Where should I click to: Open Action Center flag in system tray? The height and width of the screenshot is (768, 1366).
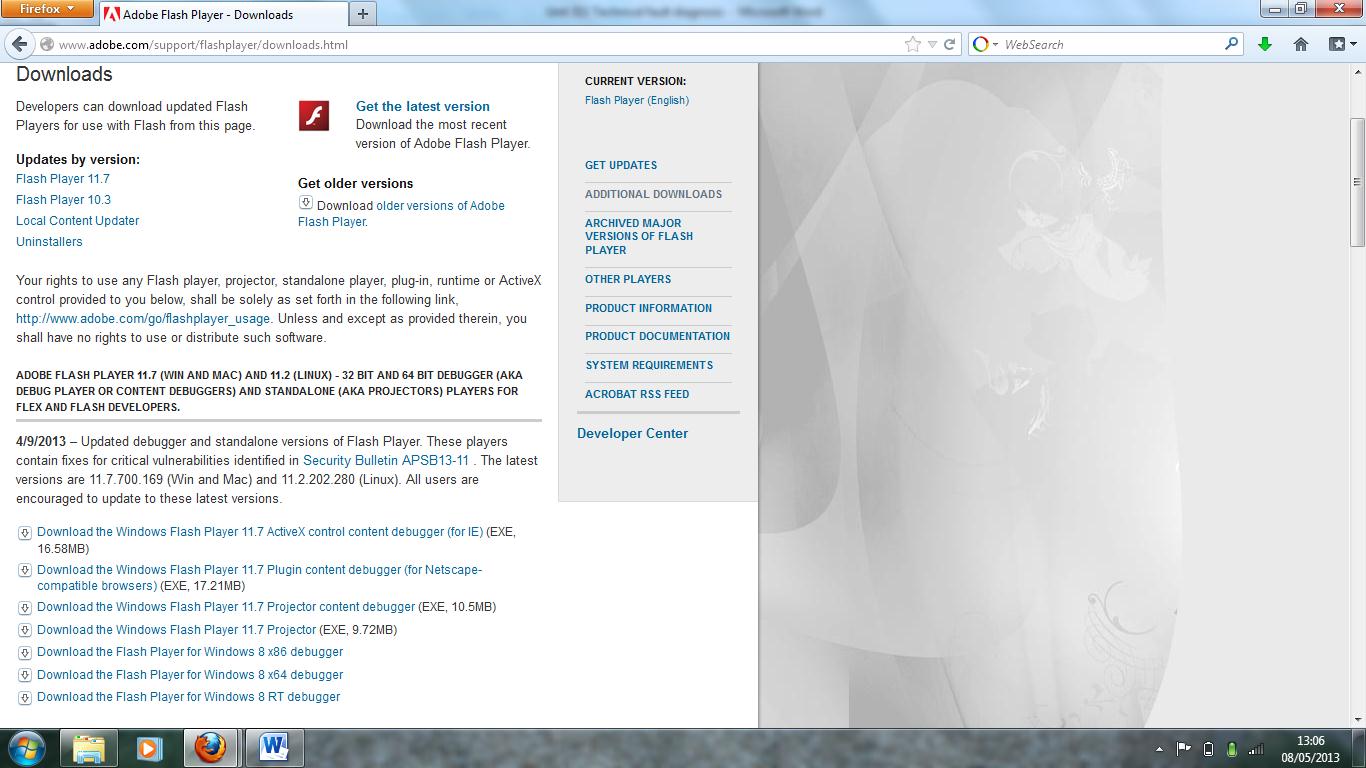(1183, 749)
